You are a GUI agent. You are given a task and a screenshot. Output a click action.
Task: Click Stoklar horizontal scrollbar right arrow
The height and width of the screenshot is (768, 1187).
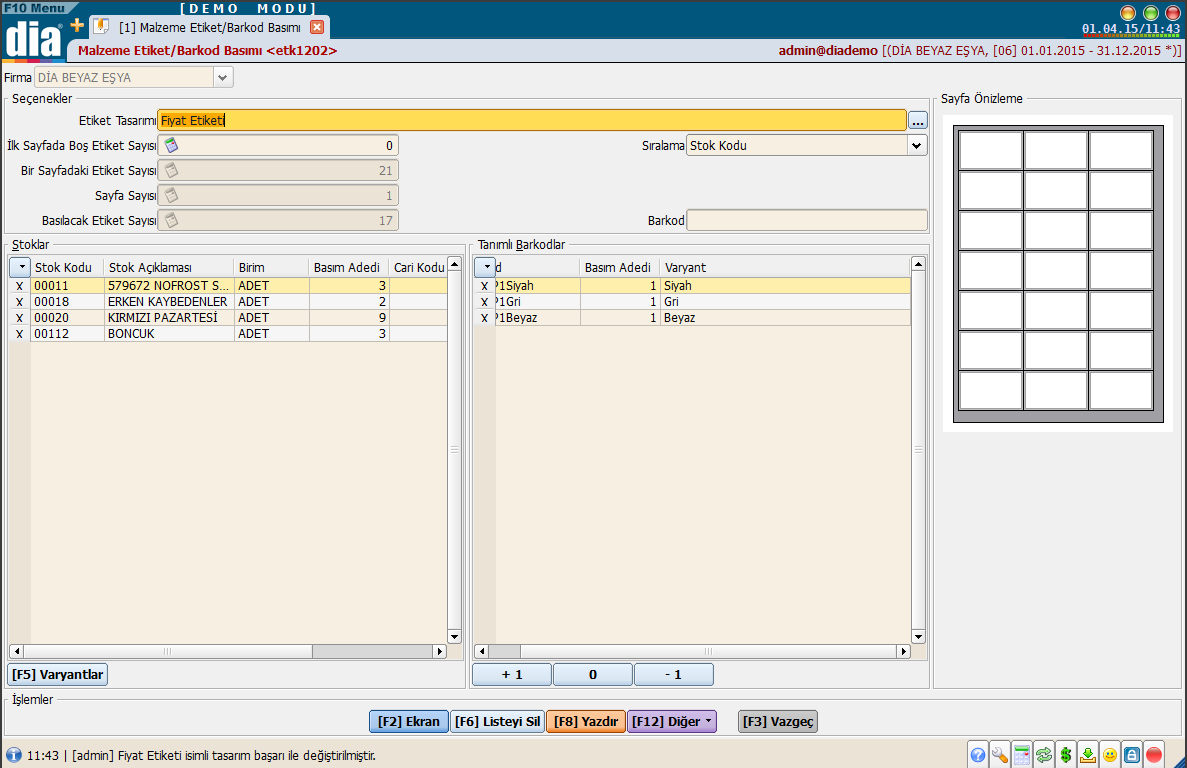coord(440,651)
